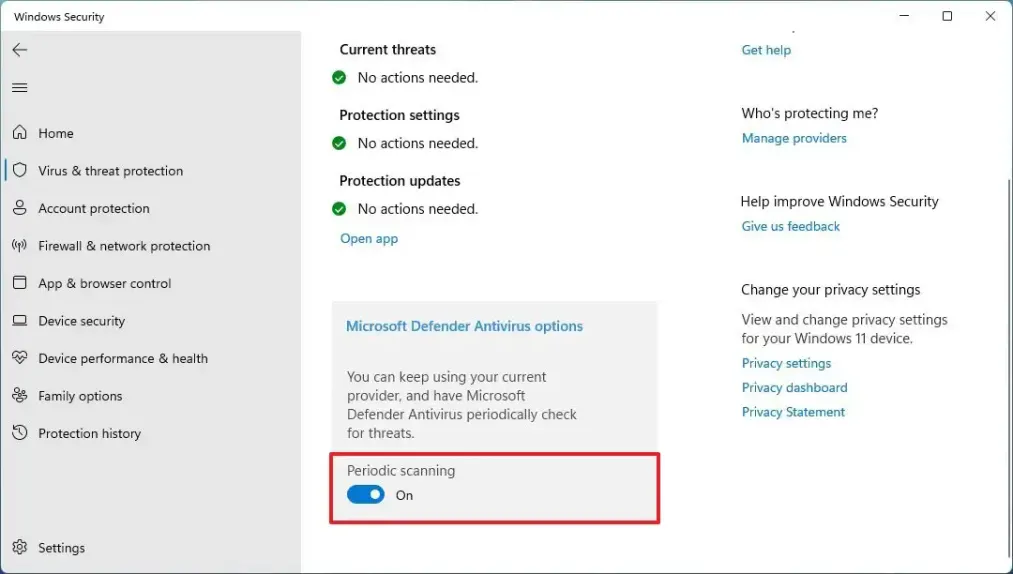1013x574 pixels.
Task: Click the Open app link
Action: tap(369, 239)
